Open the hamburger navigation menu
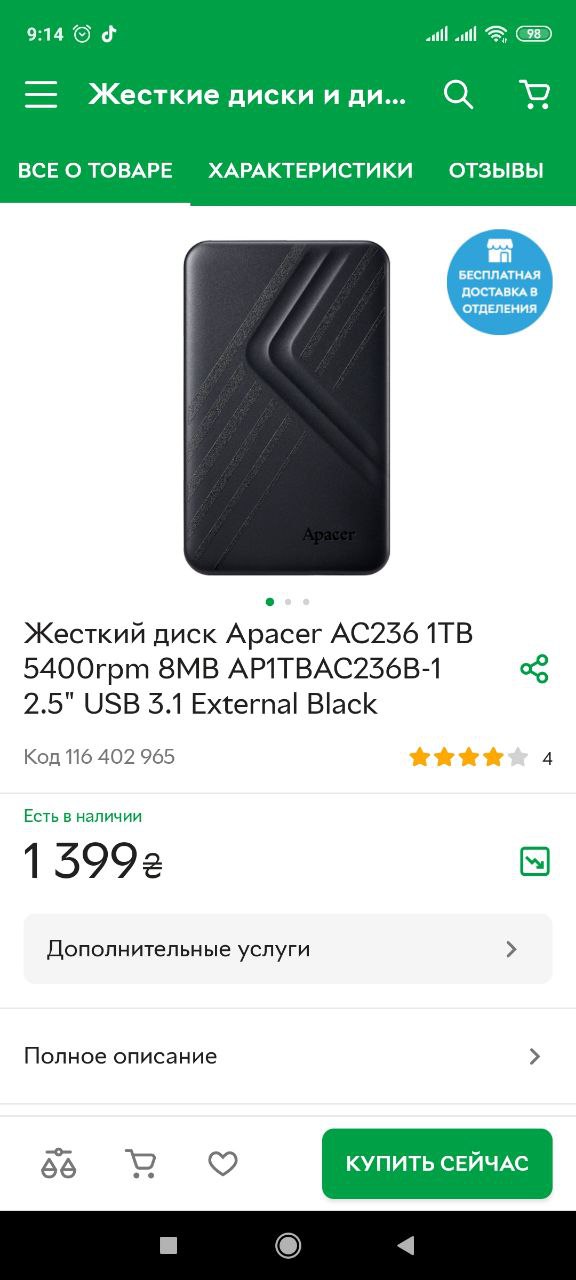Image resolution: width=576 pixels, height=1280 pixels. coord(41,95)
